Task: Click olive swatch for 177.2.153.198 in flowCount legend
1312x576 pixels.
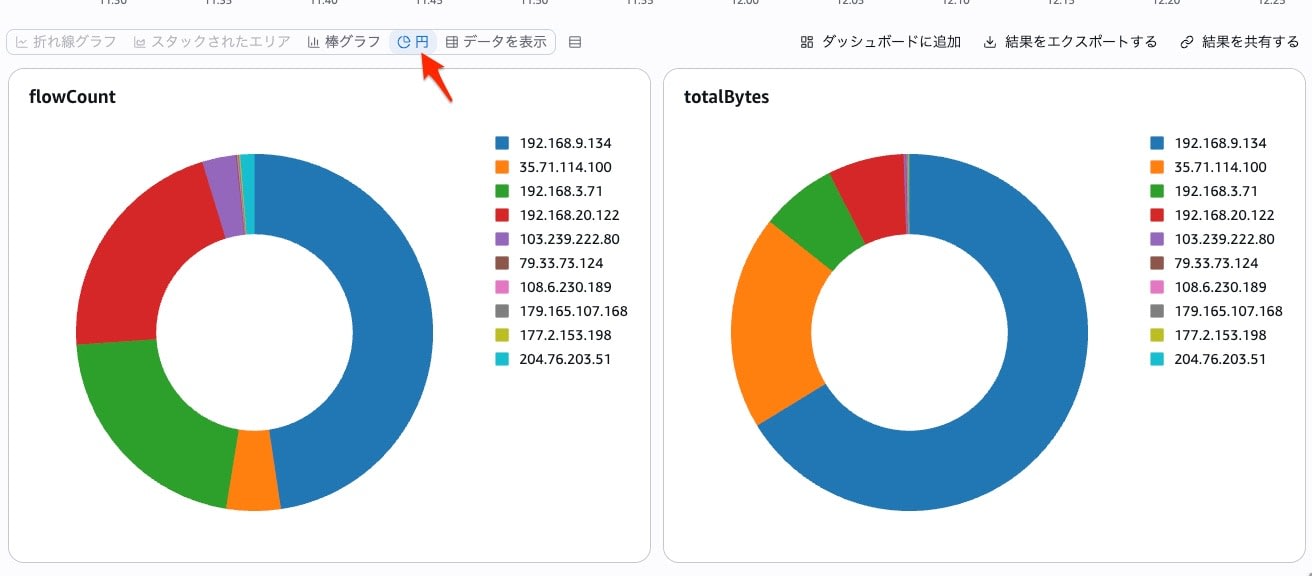Action: (x=502, y=335)
